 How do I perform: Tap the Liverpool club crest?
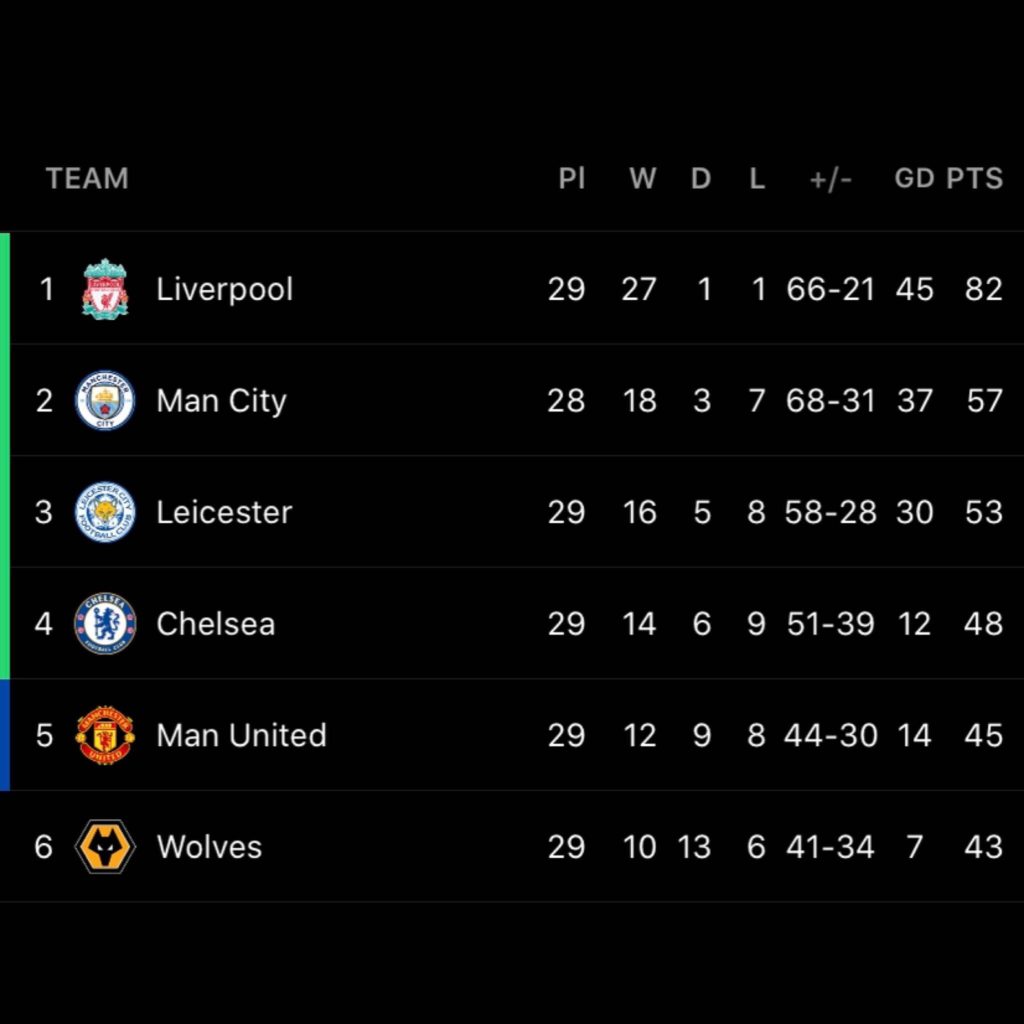point(105,289)
